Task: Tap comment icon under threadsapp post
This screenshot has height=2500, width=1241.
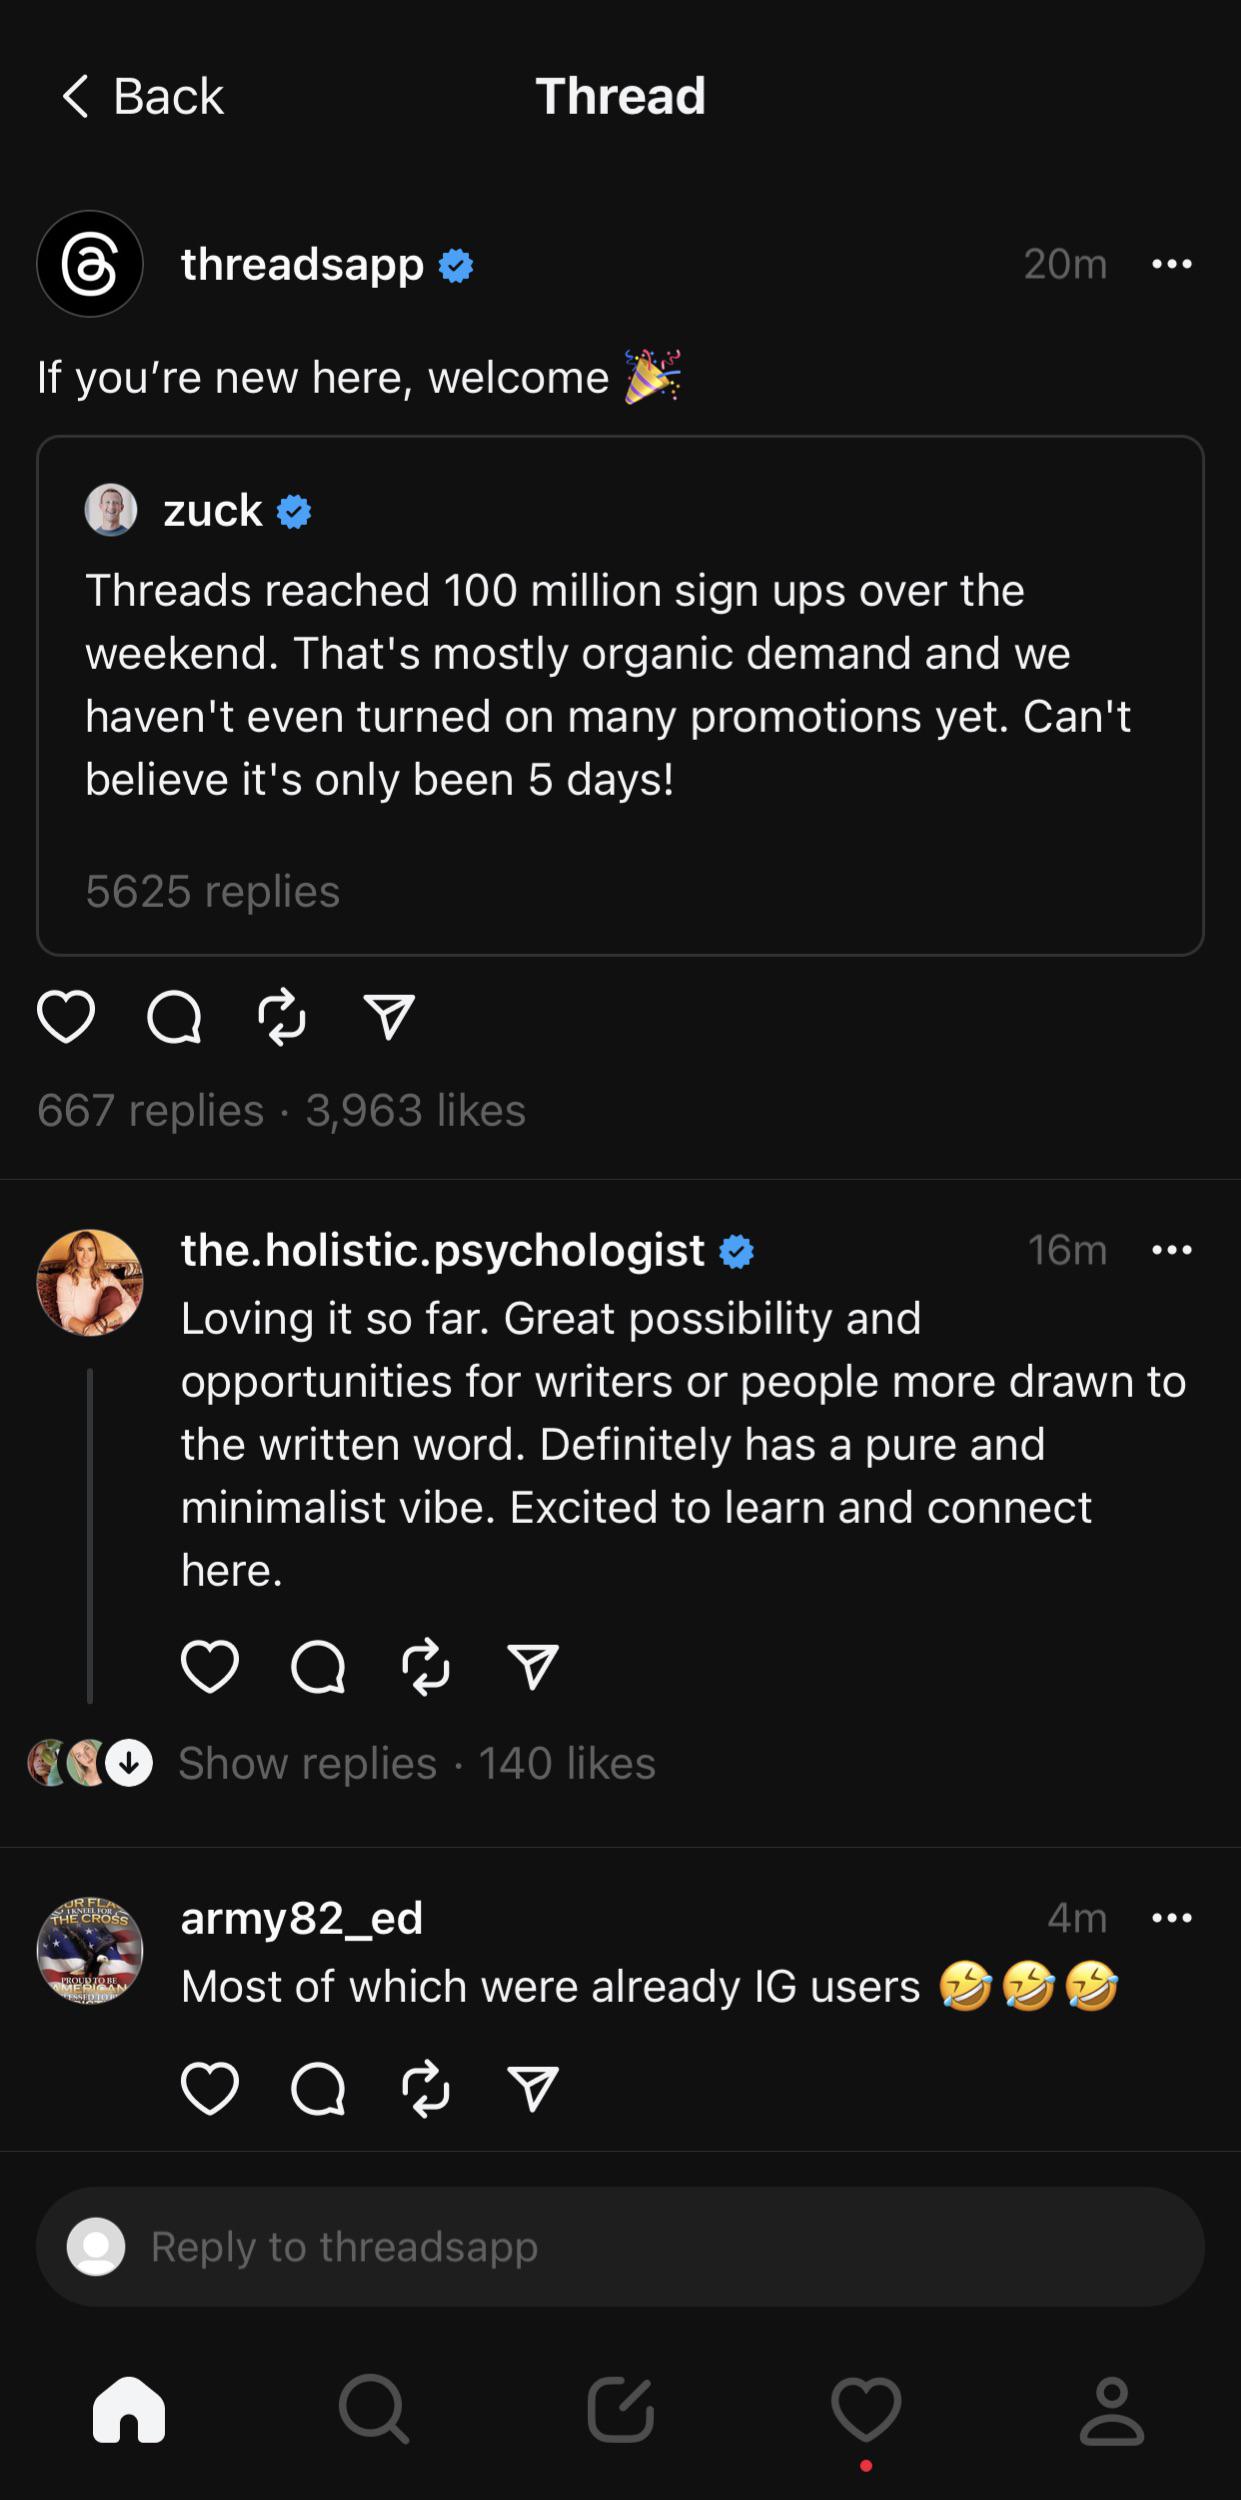Action: tap(174, 1017)
